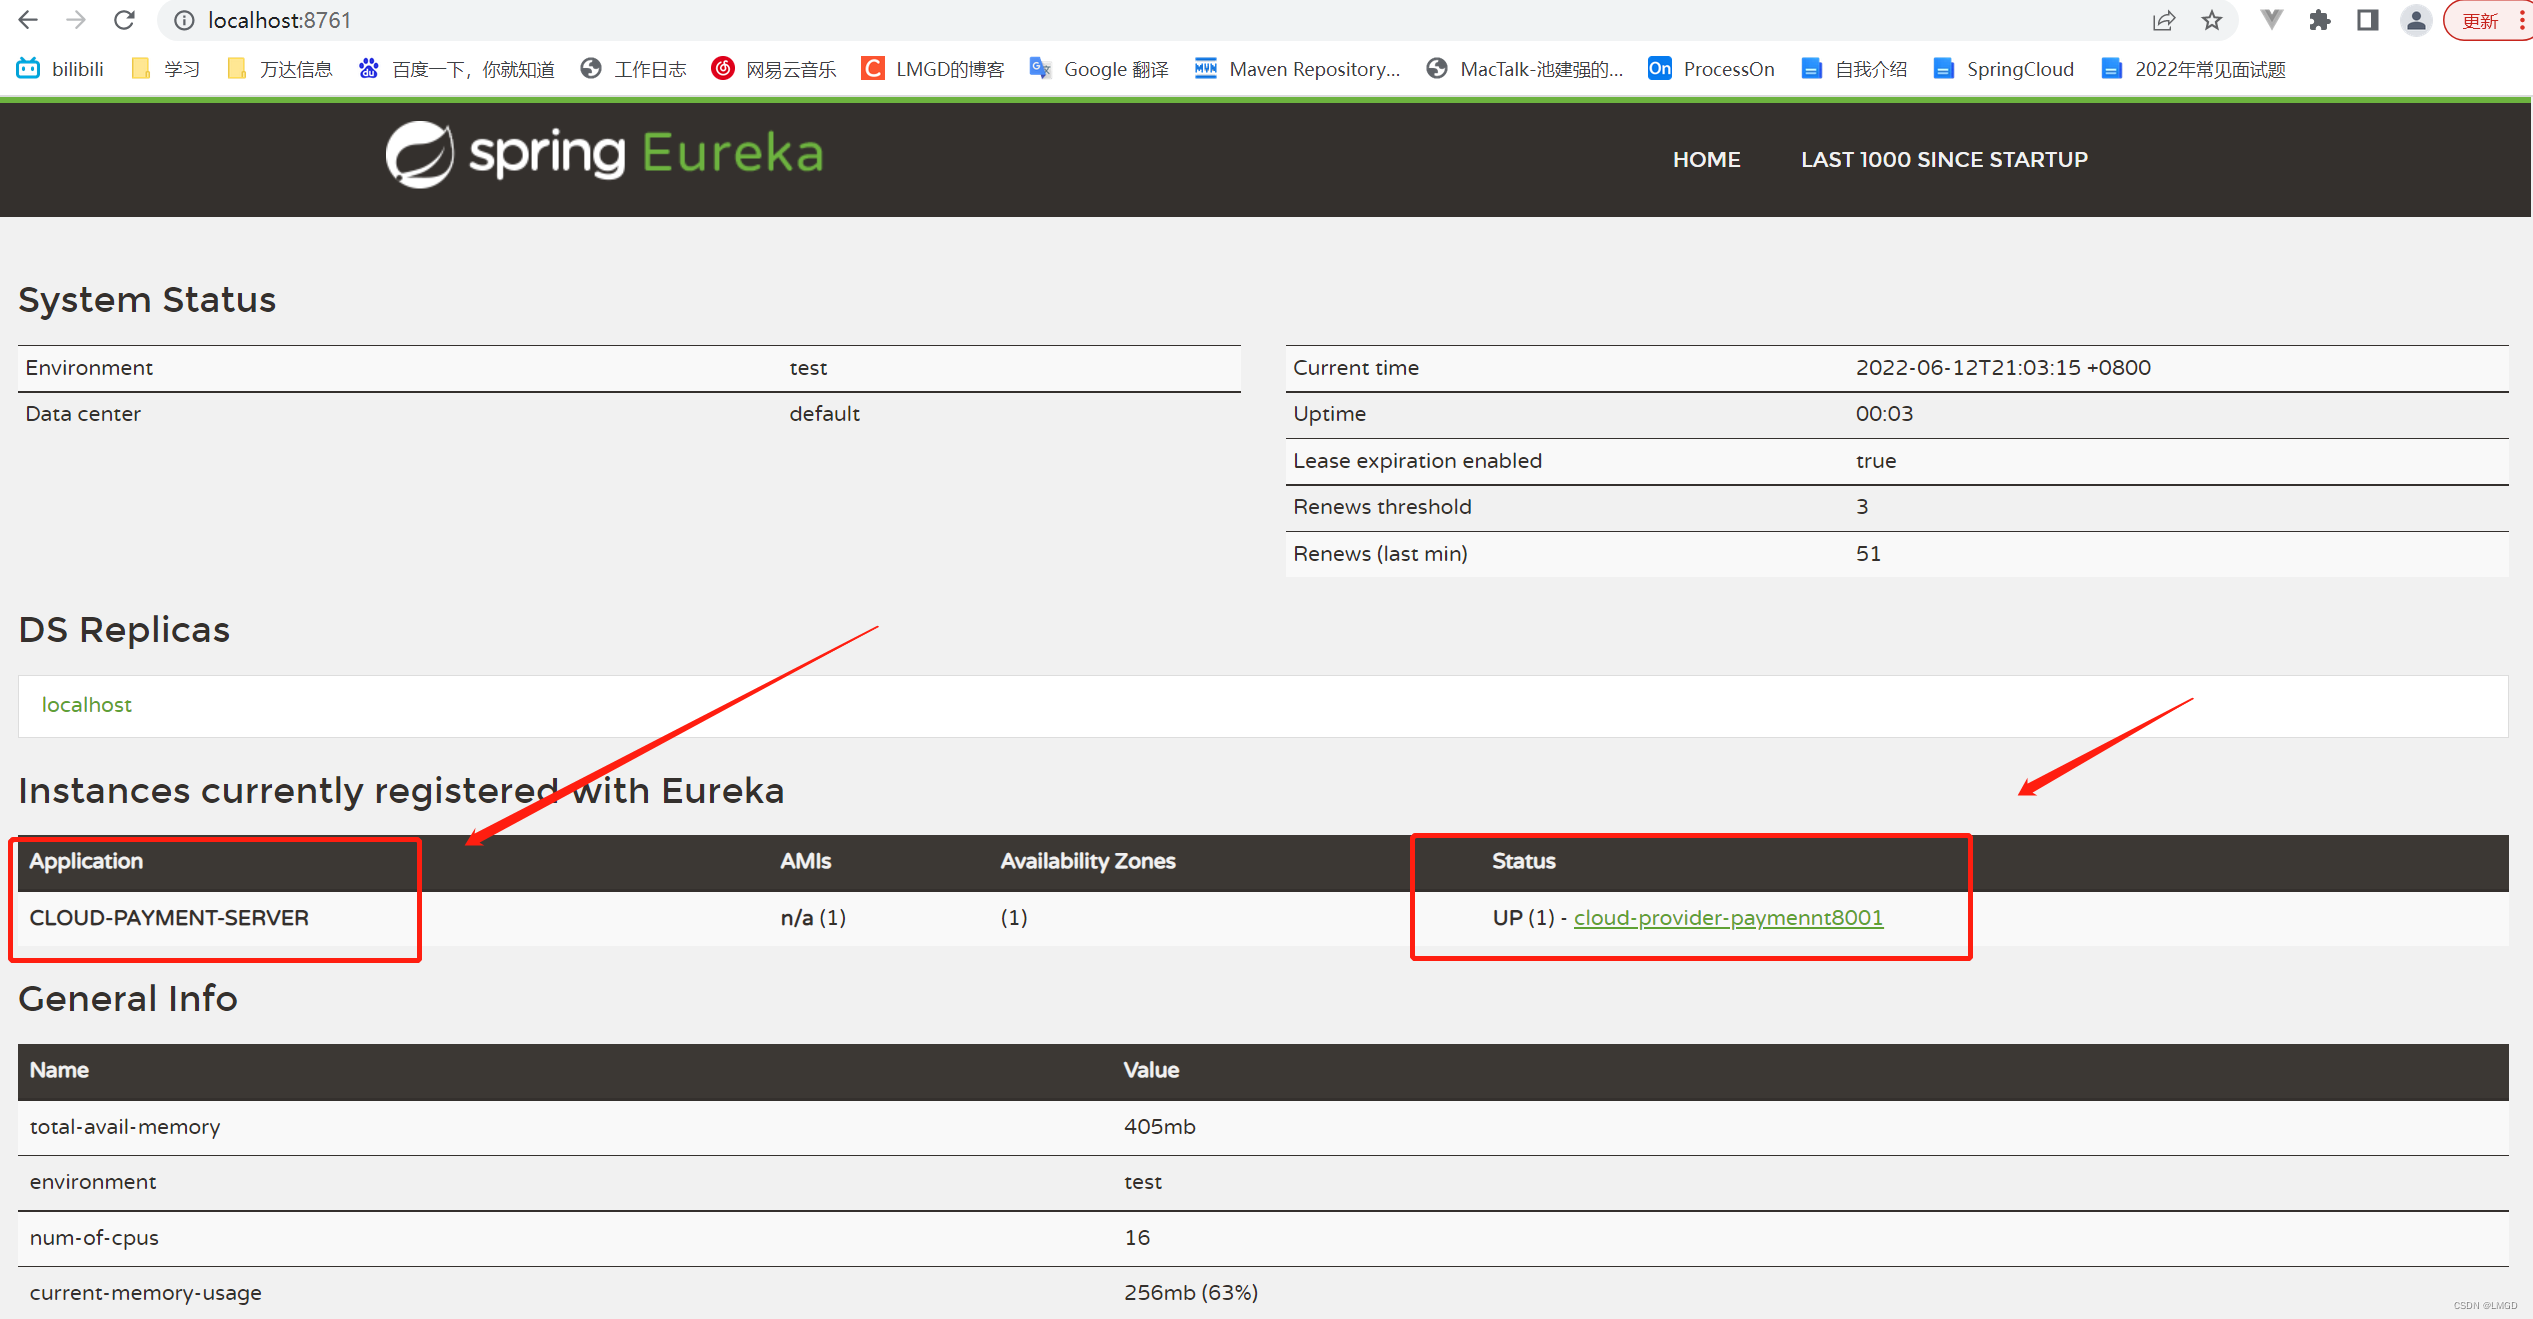Open the ProcessOn bookmark
Image resolution: width=2533 pixels, height=1319 pixels.
pos(1711,69)
